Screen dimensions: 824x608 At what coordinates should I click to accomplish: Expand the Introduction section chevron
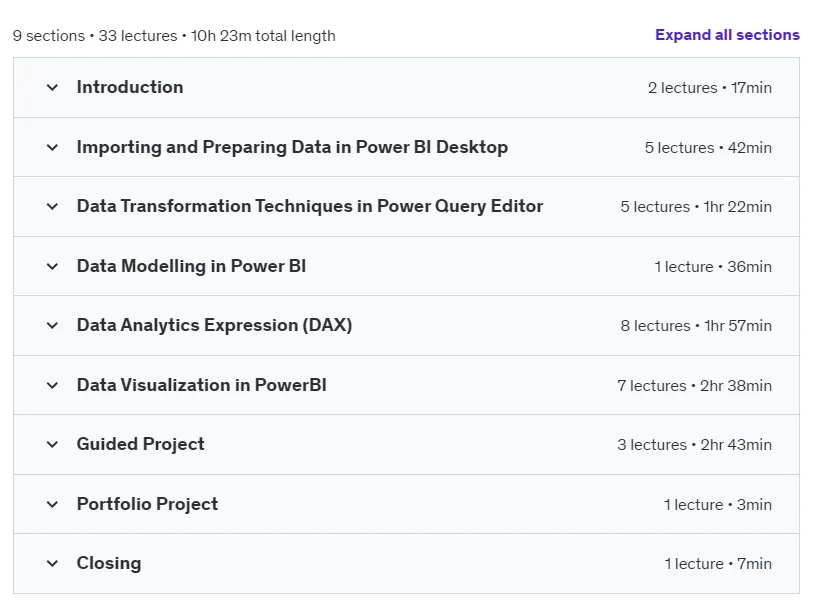tap(52, 87)
